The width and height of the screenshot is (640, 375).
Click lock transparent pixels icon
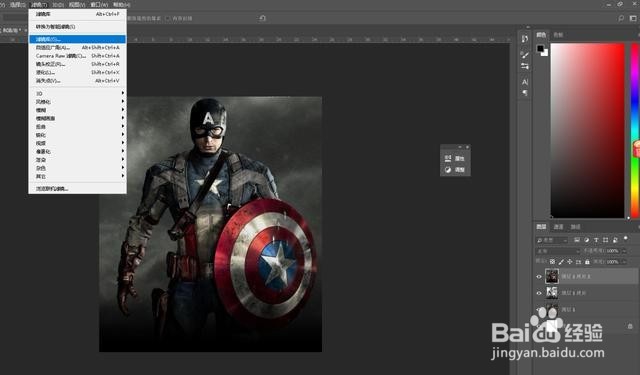pyautogui.click(x=552, y=262)
